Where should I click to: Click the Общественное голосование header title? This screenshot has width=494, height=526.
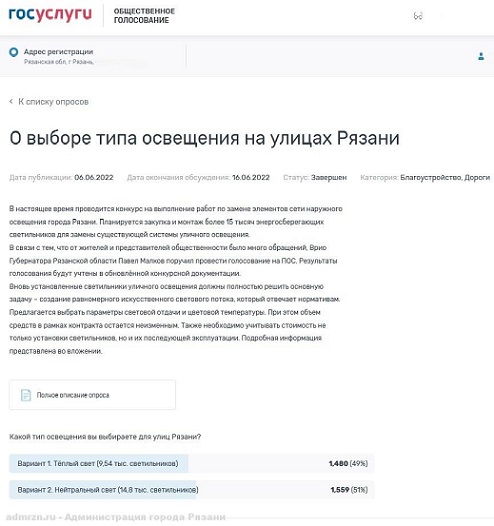[x=144, y=15]
